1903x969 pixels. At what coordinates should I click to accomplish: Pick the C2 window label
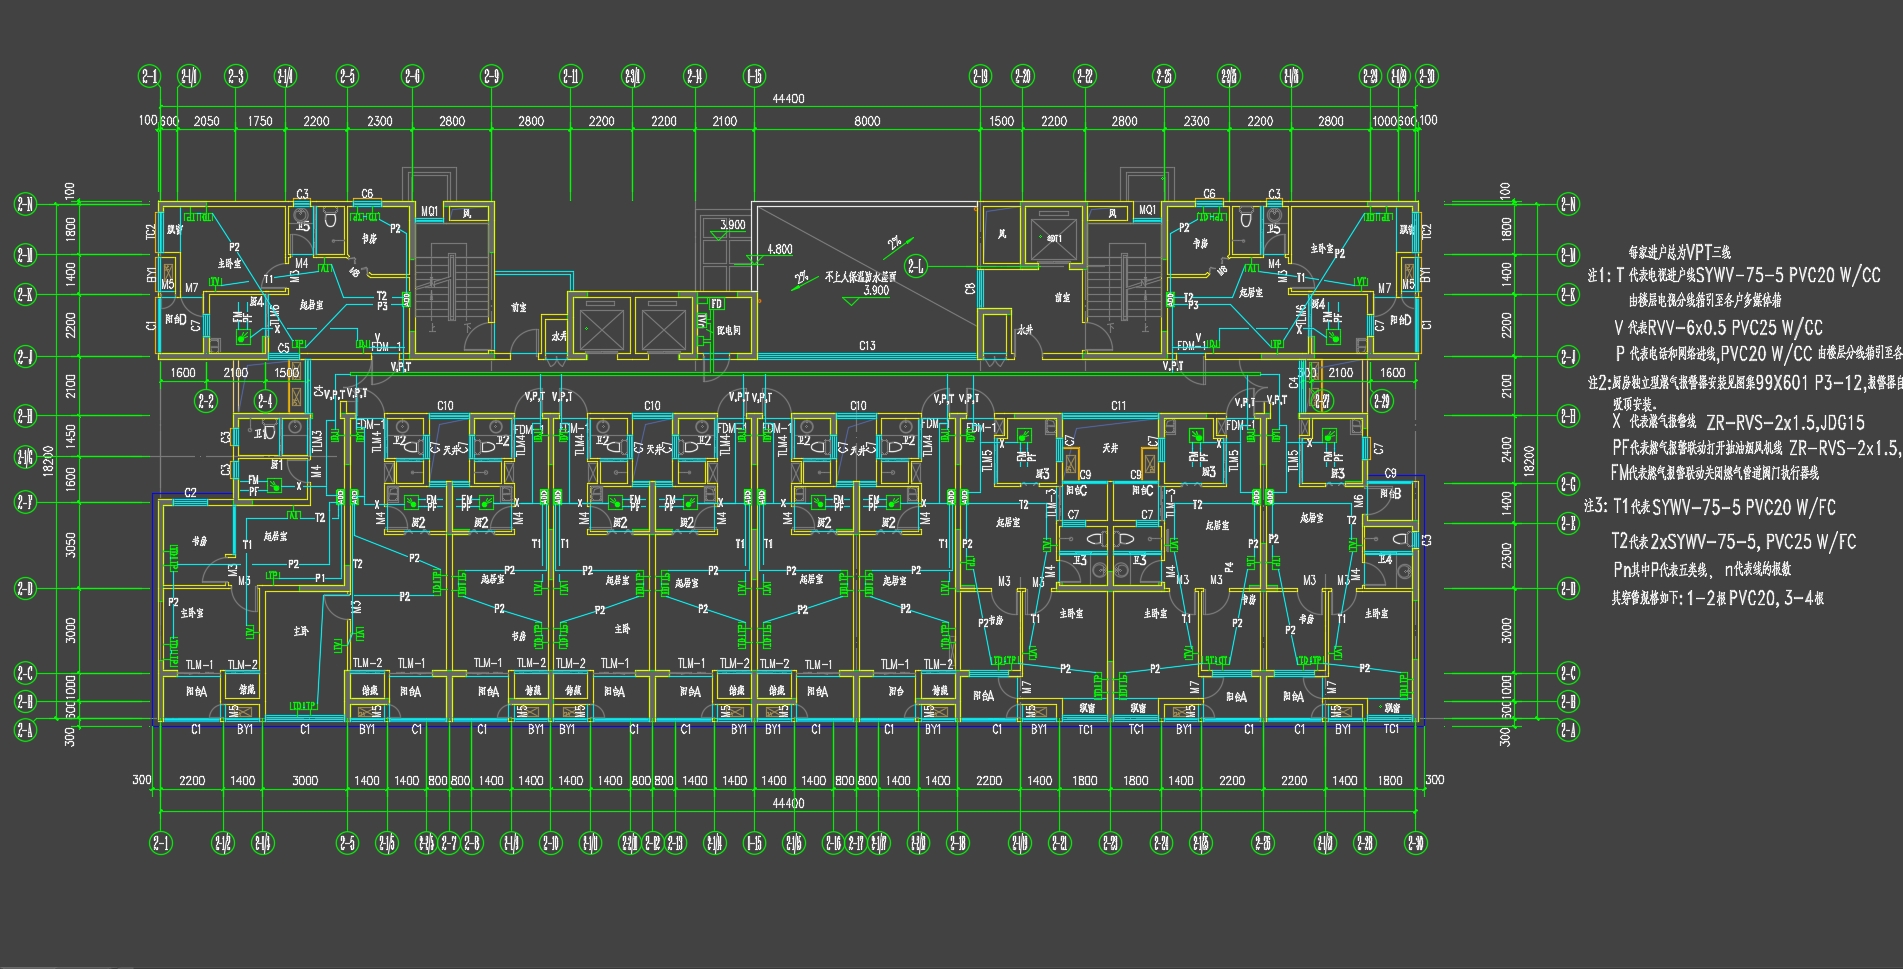(190, 492)
